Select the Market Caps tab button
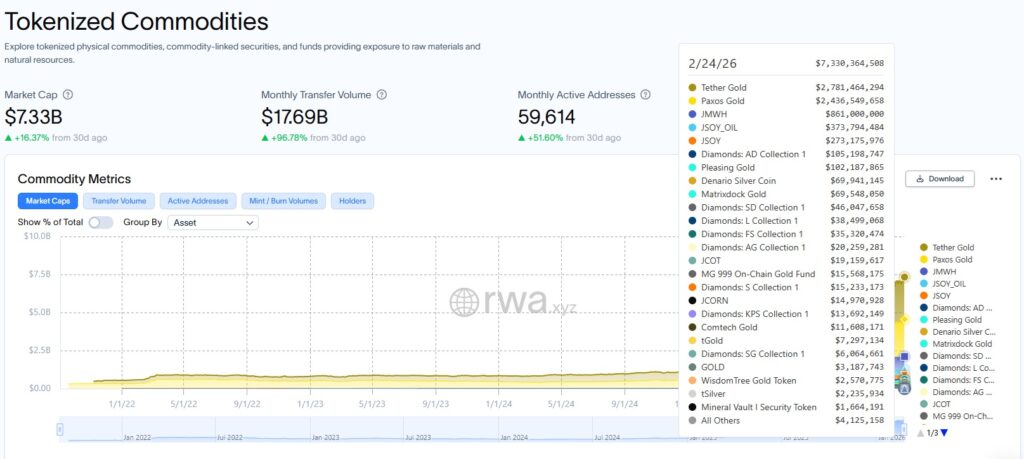This screenshot has width=1024, height=459. pyautogui.click(x=47, y=201)
